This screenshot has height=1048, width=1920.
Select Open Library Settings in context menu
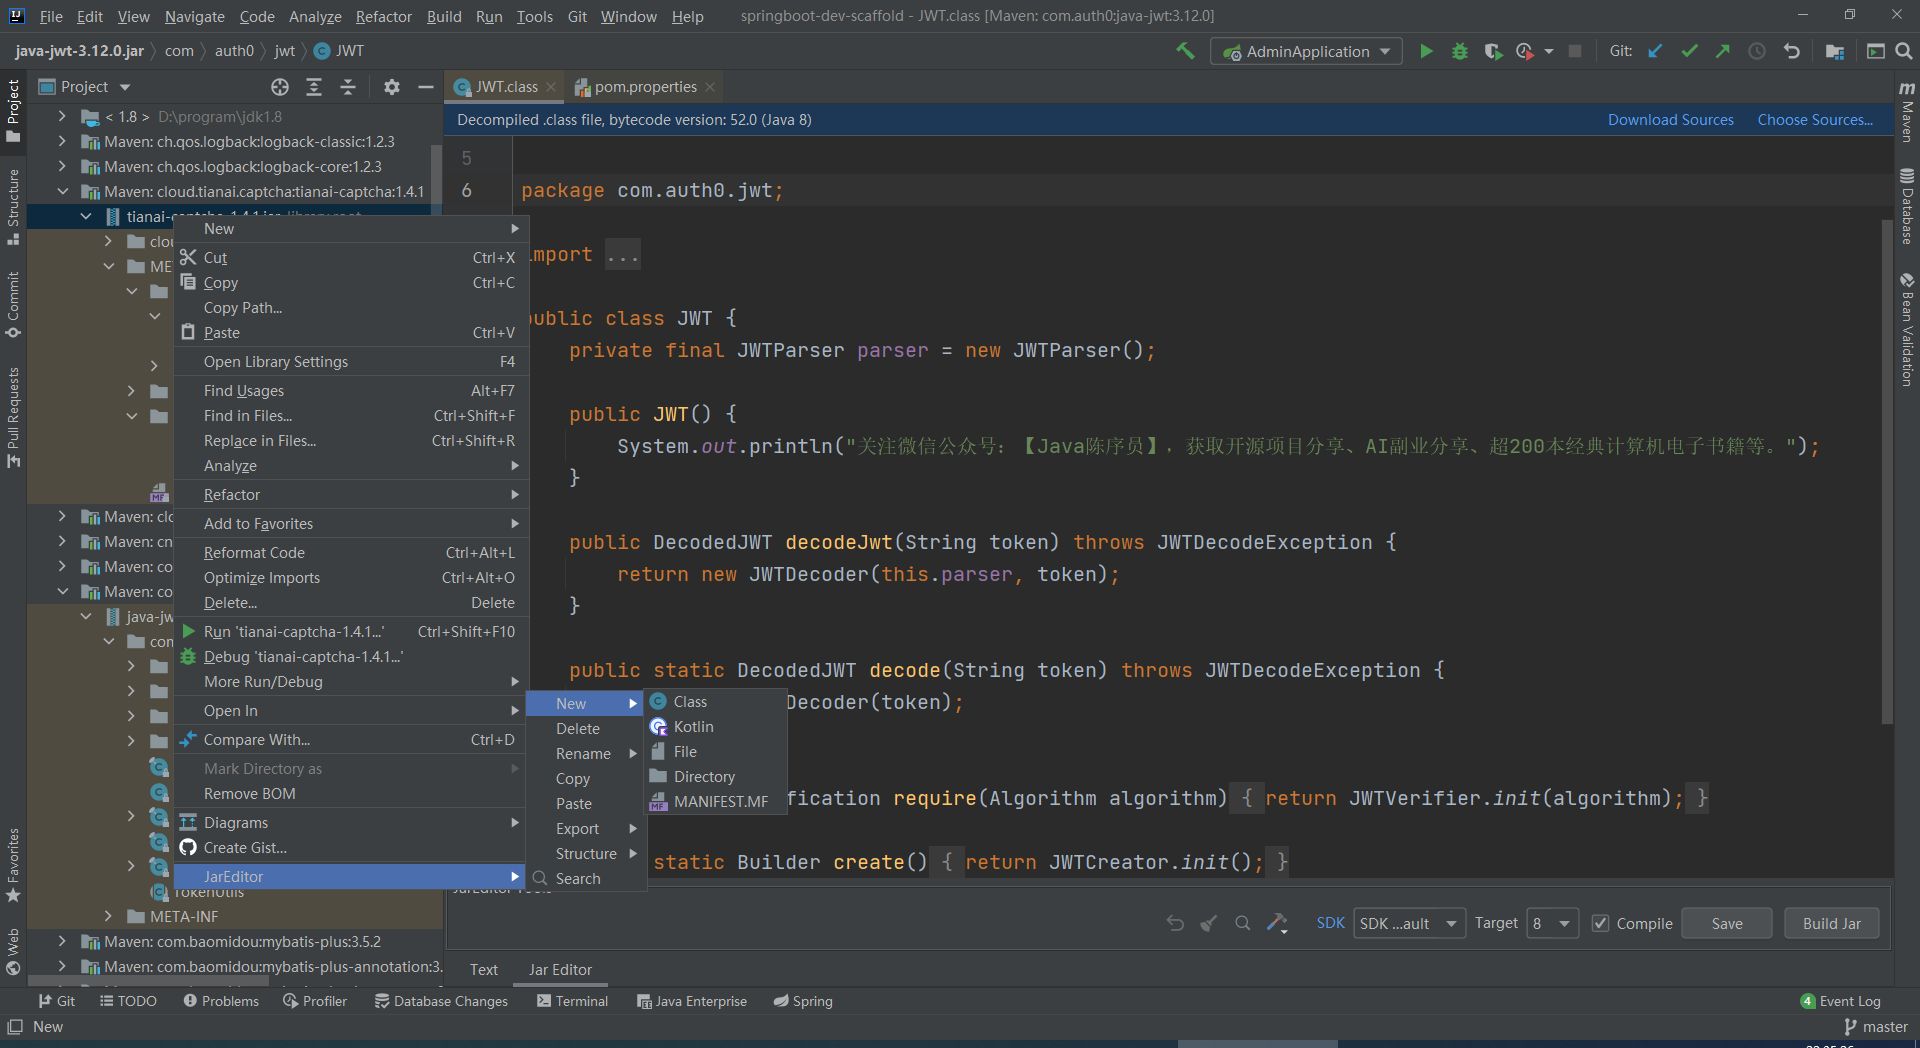(276, 362)
